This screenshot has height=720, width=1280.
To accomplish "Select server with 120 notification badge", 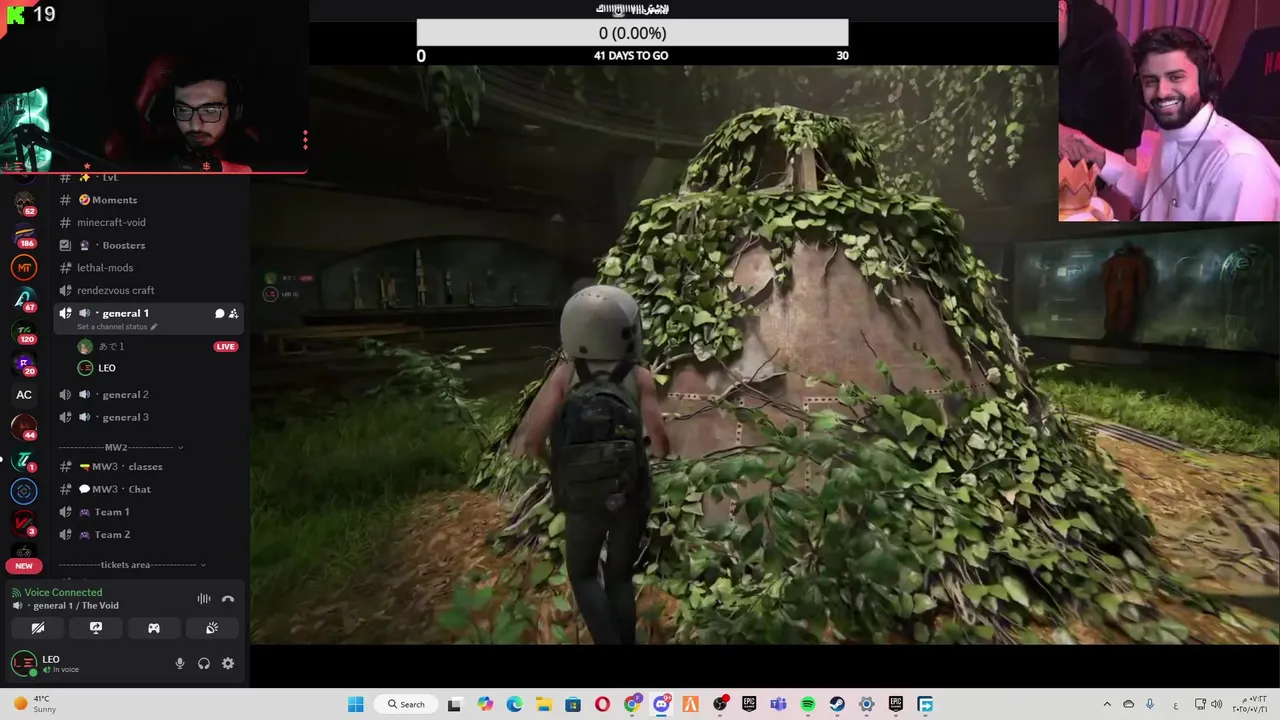I will tap(24, 331).
